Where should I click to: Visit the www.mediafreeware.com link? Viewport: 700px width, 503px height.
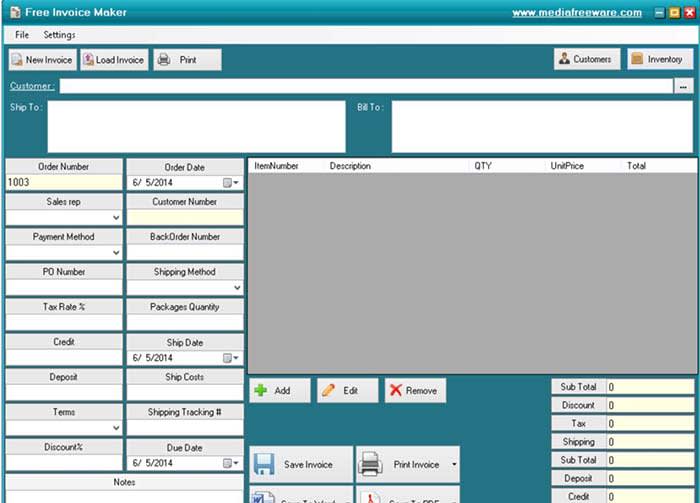click(x=576, y=13)
